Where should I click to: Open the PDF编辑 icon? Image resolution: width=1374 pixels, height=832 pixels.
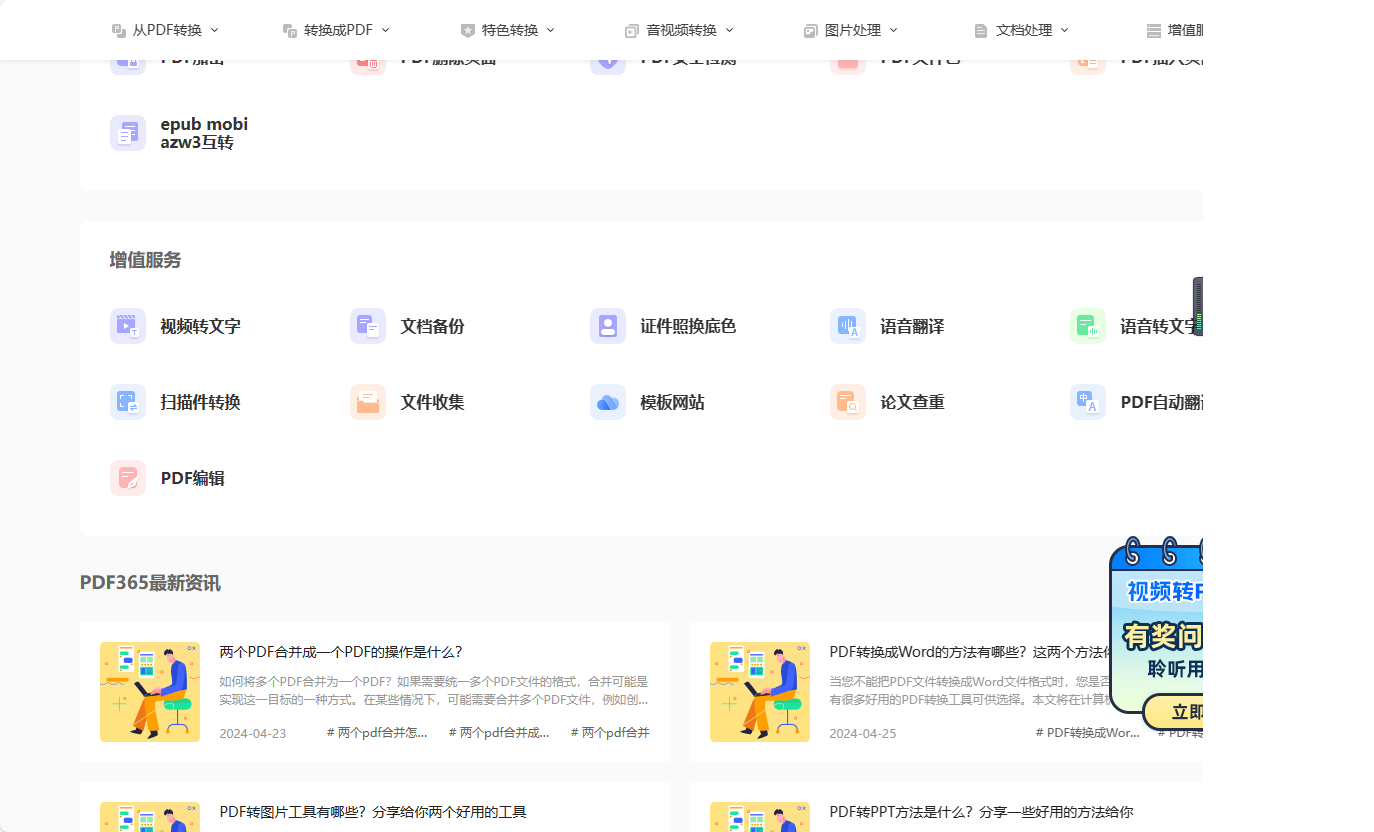tap(128, 478)
